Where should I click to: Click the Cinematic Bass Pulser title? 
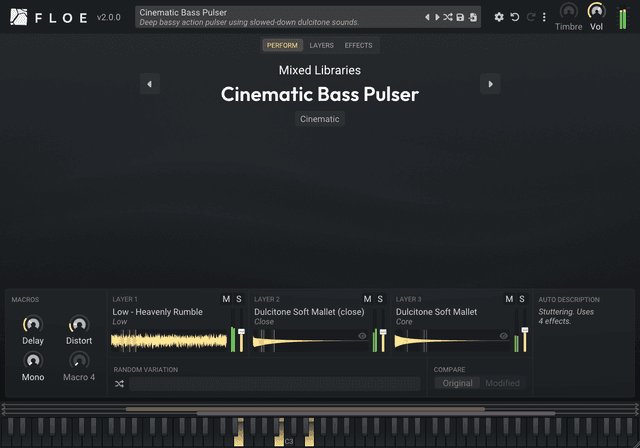pyautogui.click(x=320, y=94)
